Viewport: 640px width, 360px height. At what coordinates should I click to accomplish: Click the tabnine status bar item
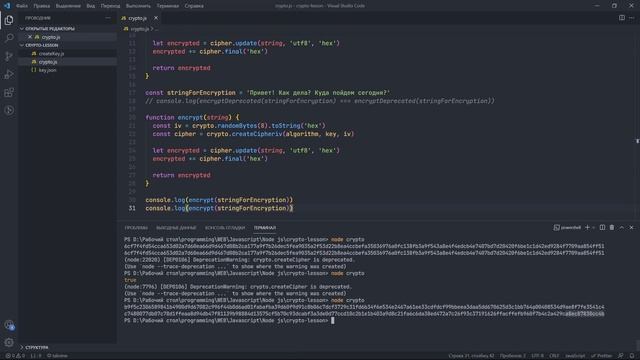[57, 356]
